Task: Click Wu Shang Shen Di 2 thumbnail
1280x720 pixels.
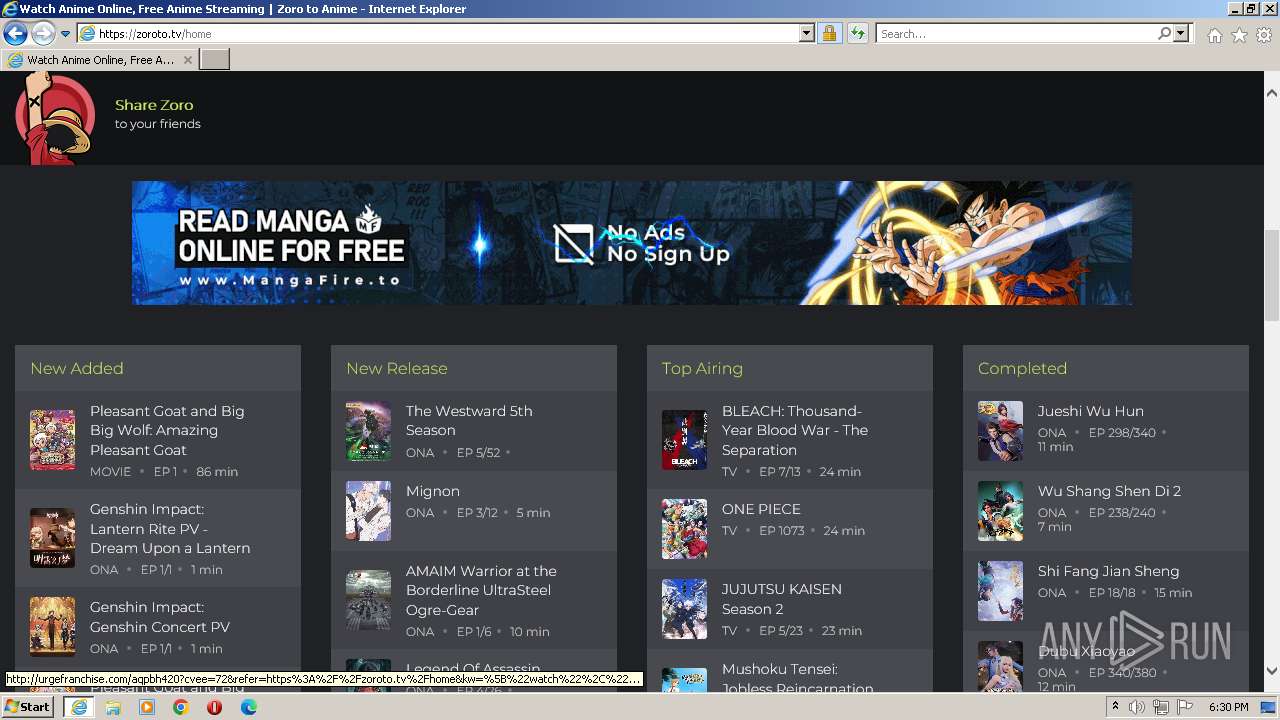Action: click(1000, 511)
